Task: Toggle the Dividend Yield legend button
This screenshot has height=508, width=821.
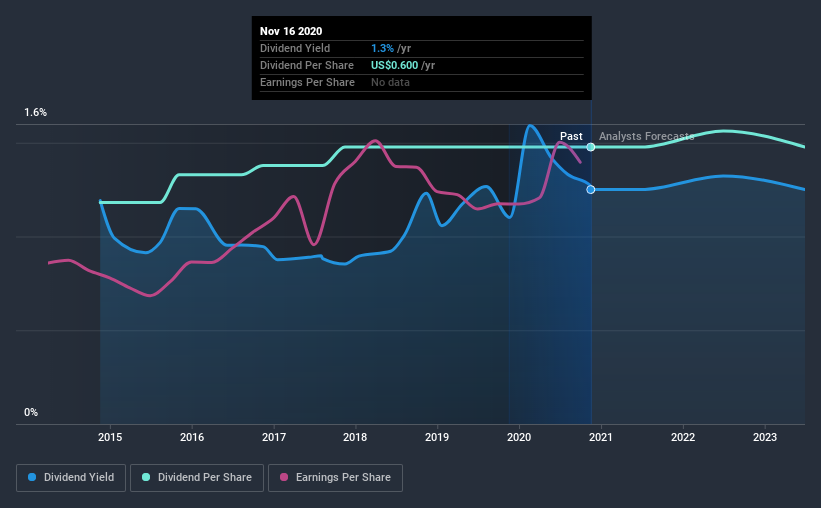Action: click(71, 478)
